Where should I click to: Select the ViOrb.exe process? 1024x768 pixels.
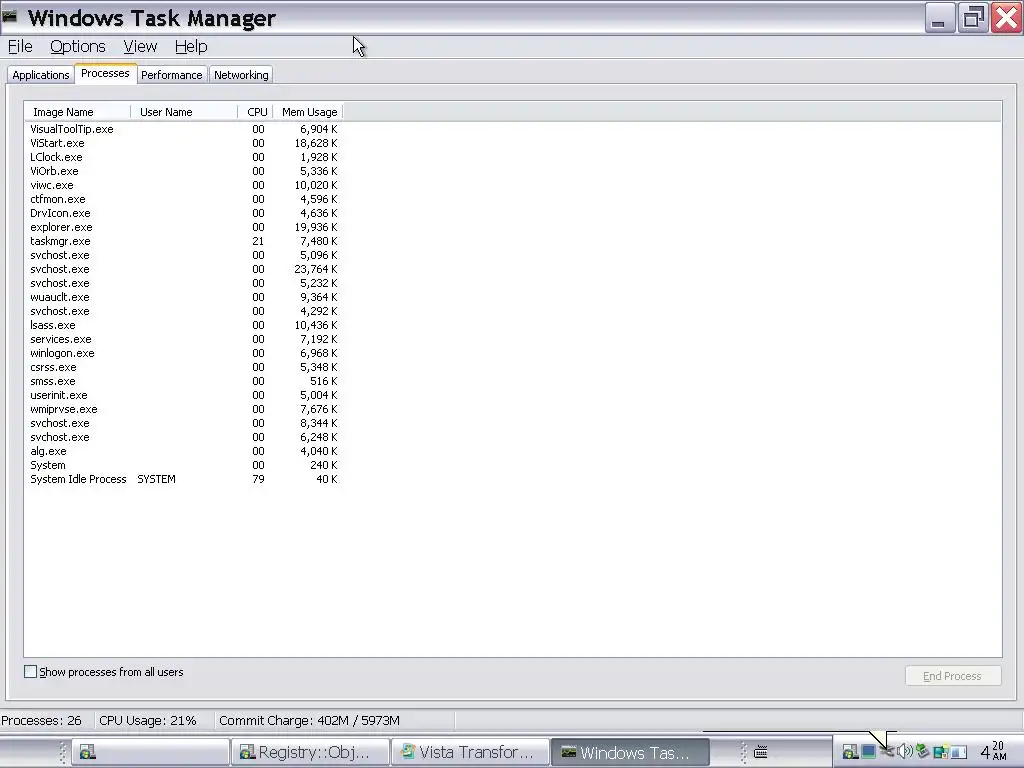coord(184,171)
